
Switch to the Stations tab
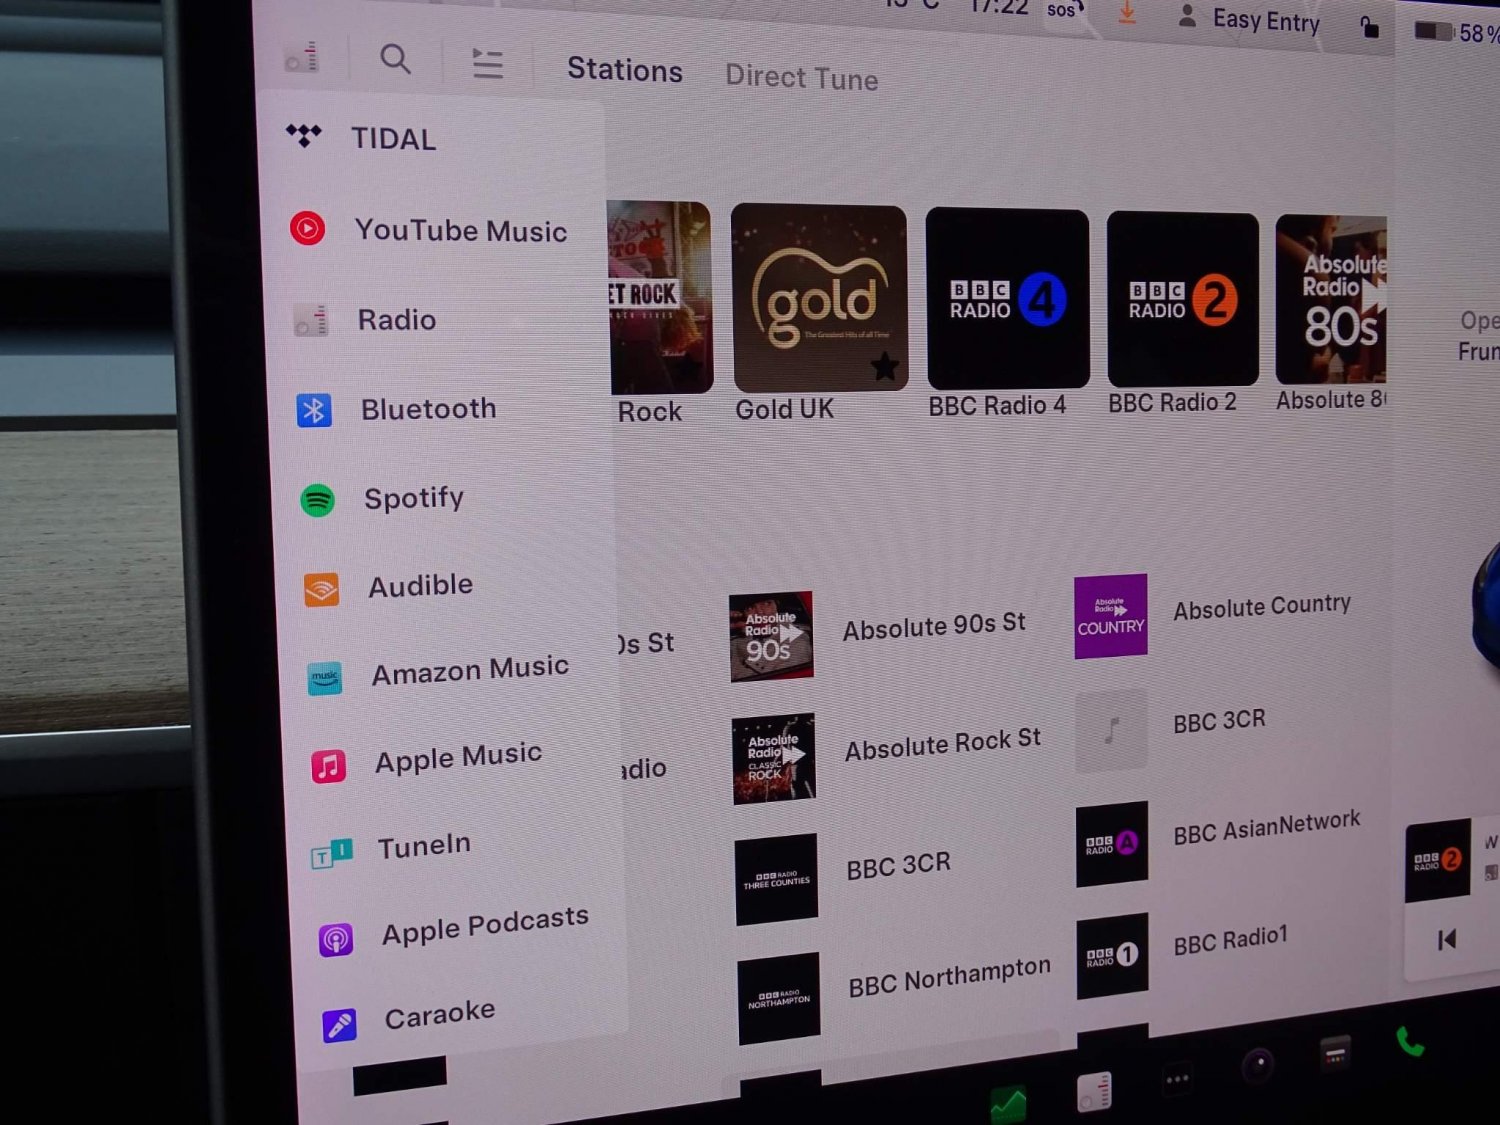625,70
